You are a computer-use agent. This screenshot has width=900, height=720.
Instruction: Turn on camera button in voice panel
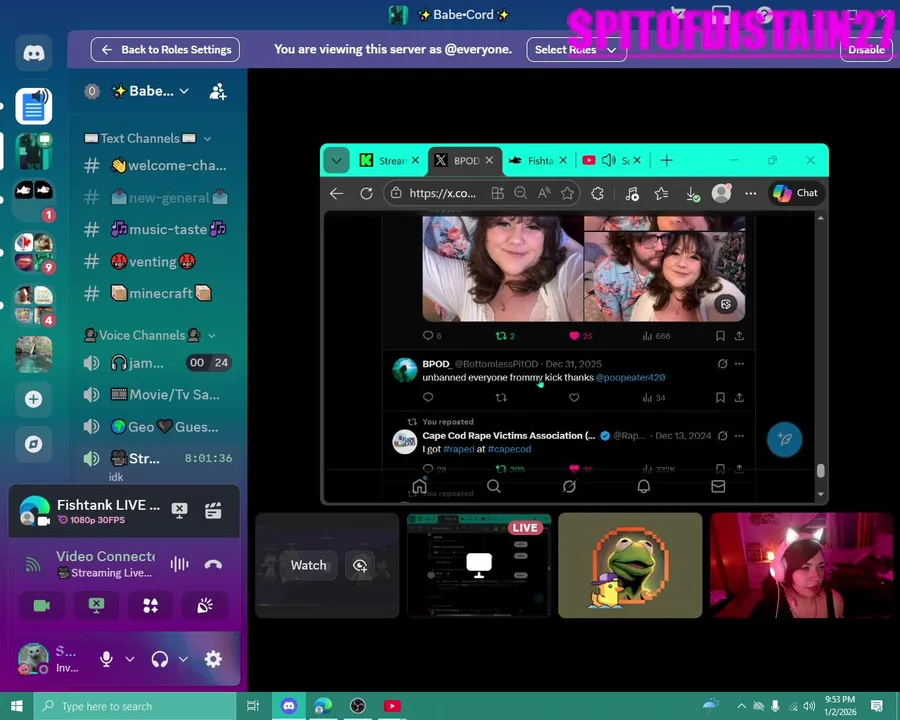[42, 605]
